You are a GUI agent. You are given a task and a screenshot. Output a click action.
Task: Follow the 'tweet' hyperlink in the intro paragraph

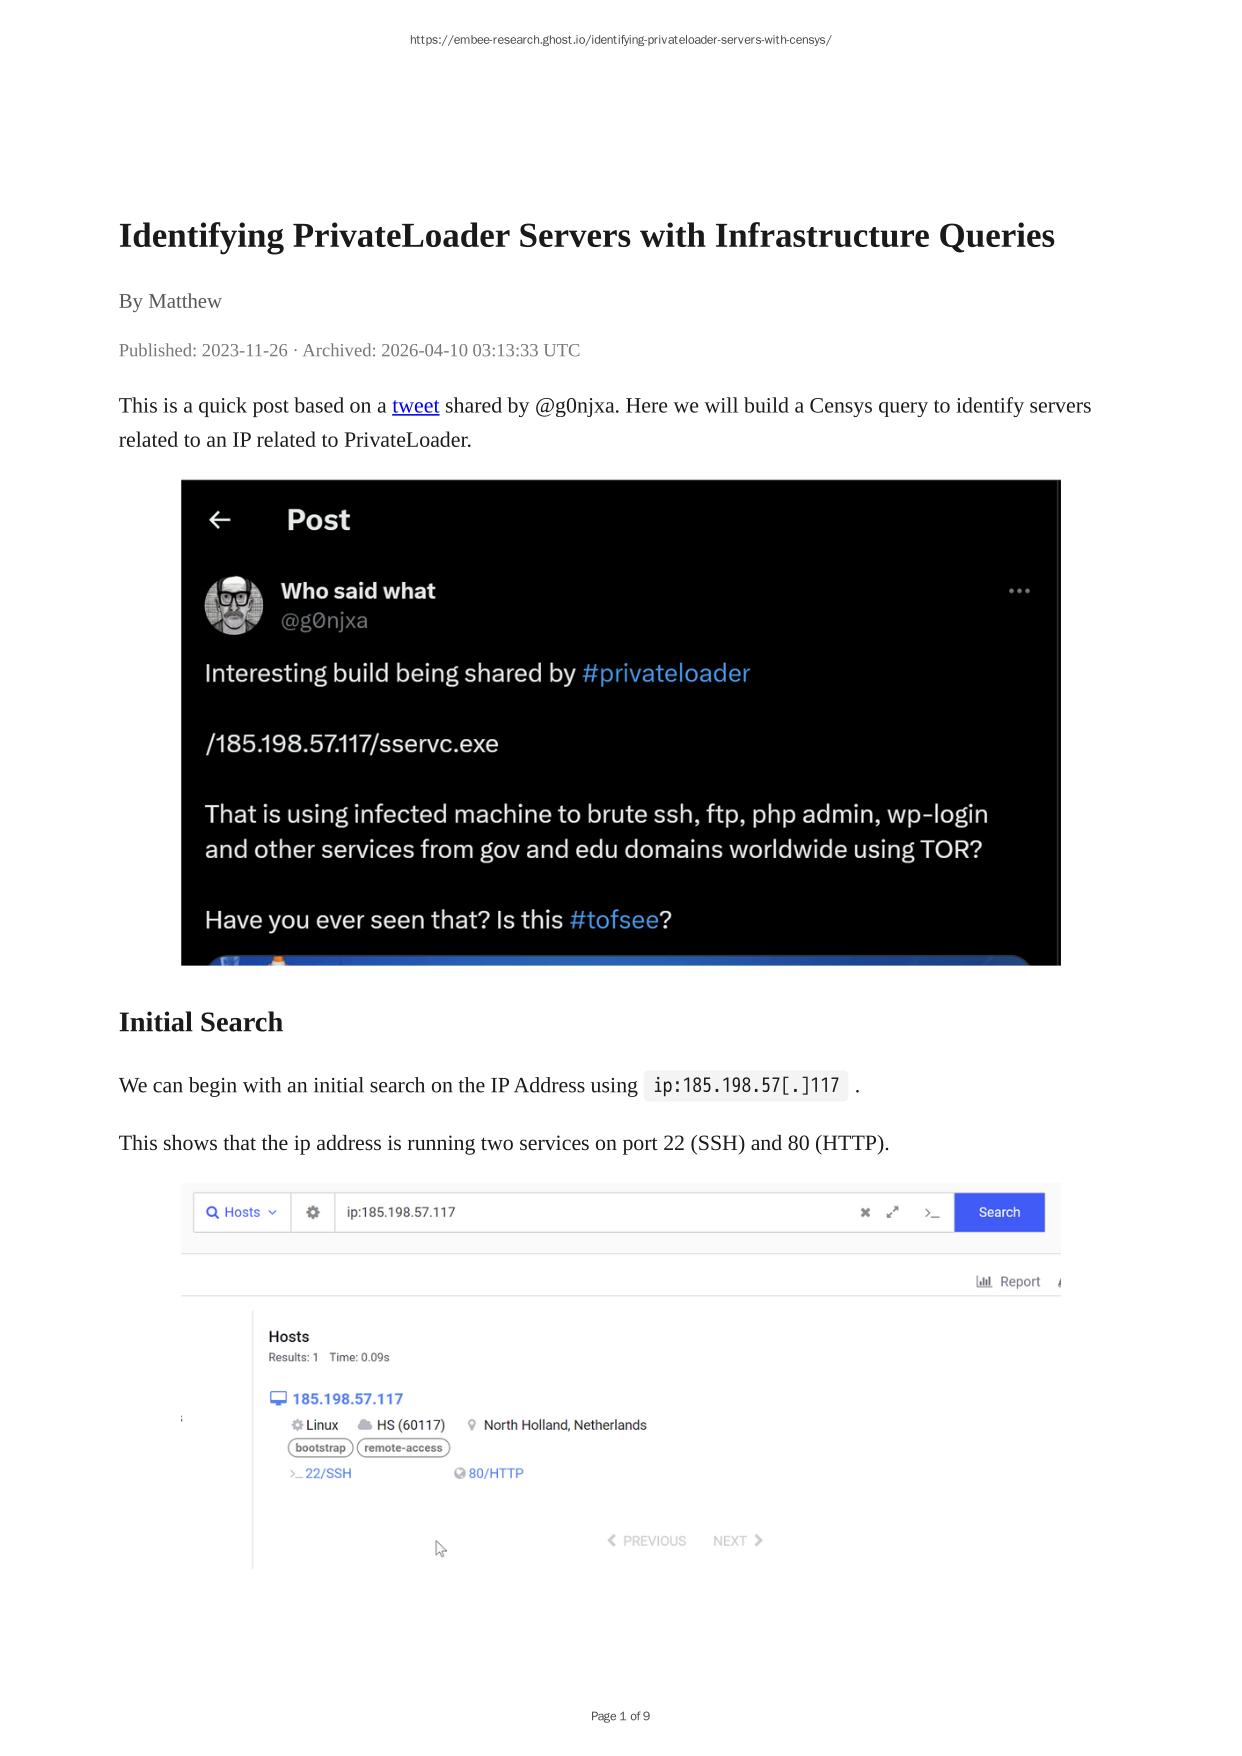pyautogui.click(x=415, y=406)
